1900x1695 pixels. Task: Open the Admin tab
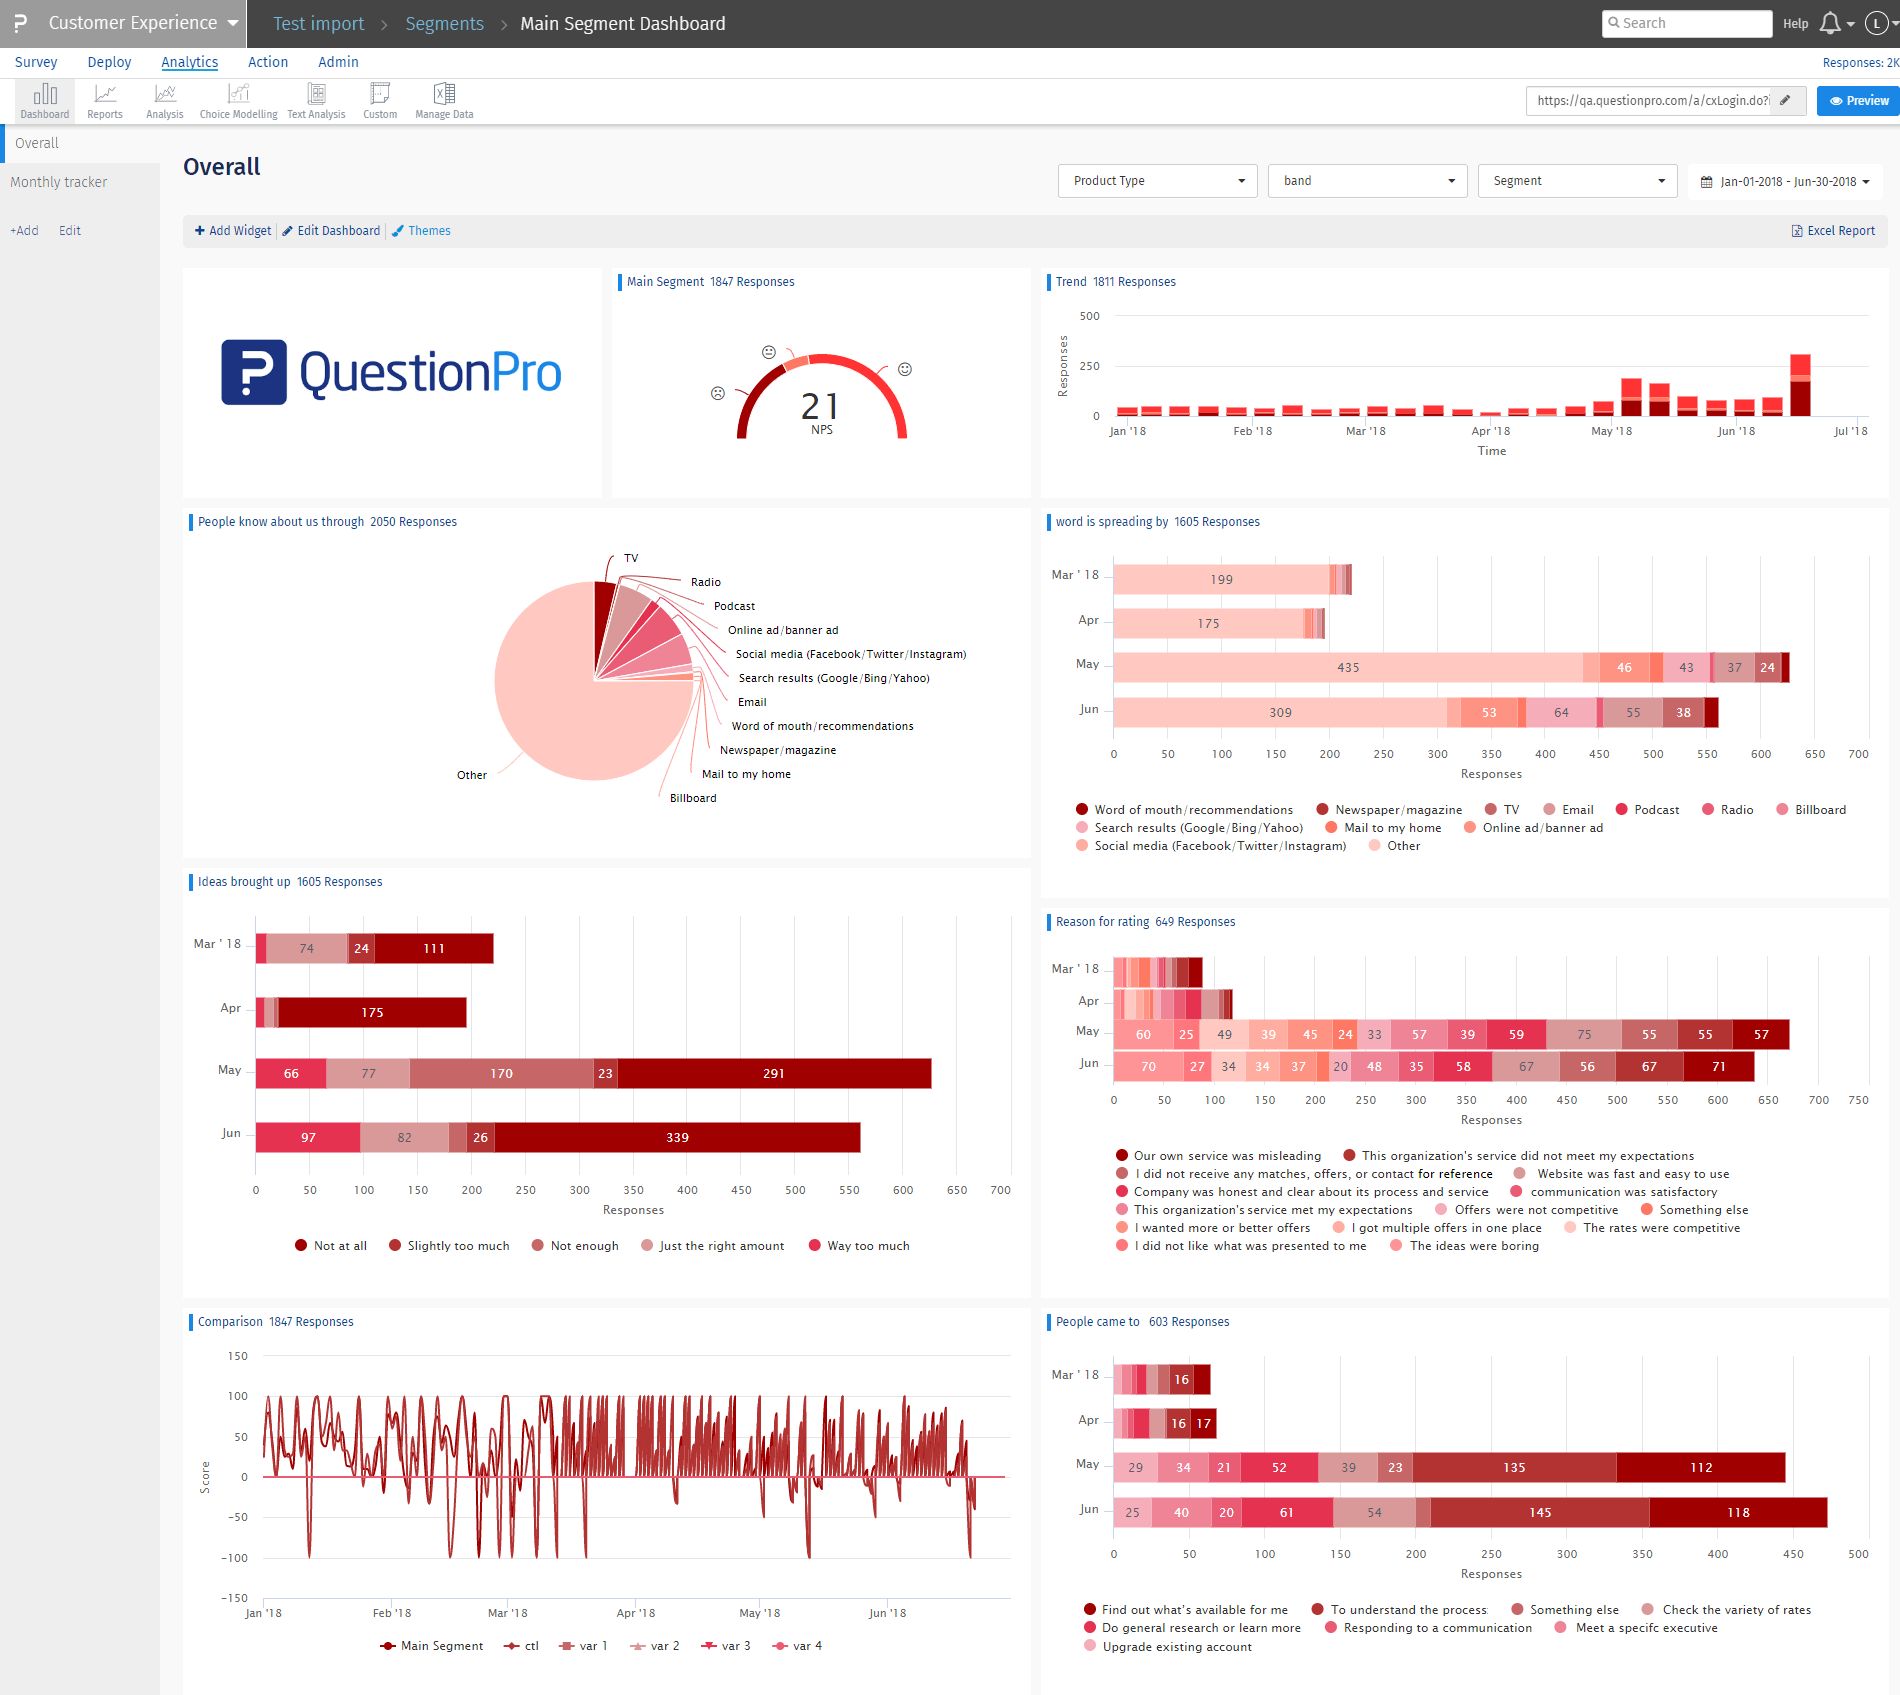click(338, 62)
